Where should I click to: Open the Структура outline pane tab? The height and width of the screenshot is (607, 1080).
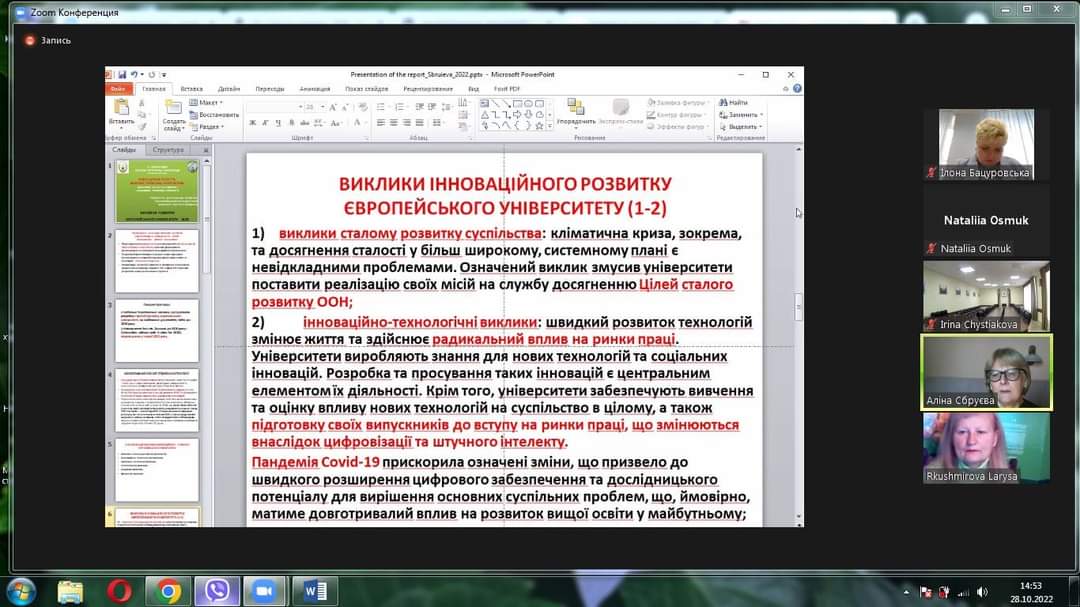pos(168,150)
